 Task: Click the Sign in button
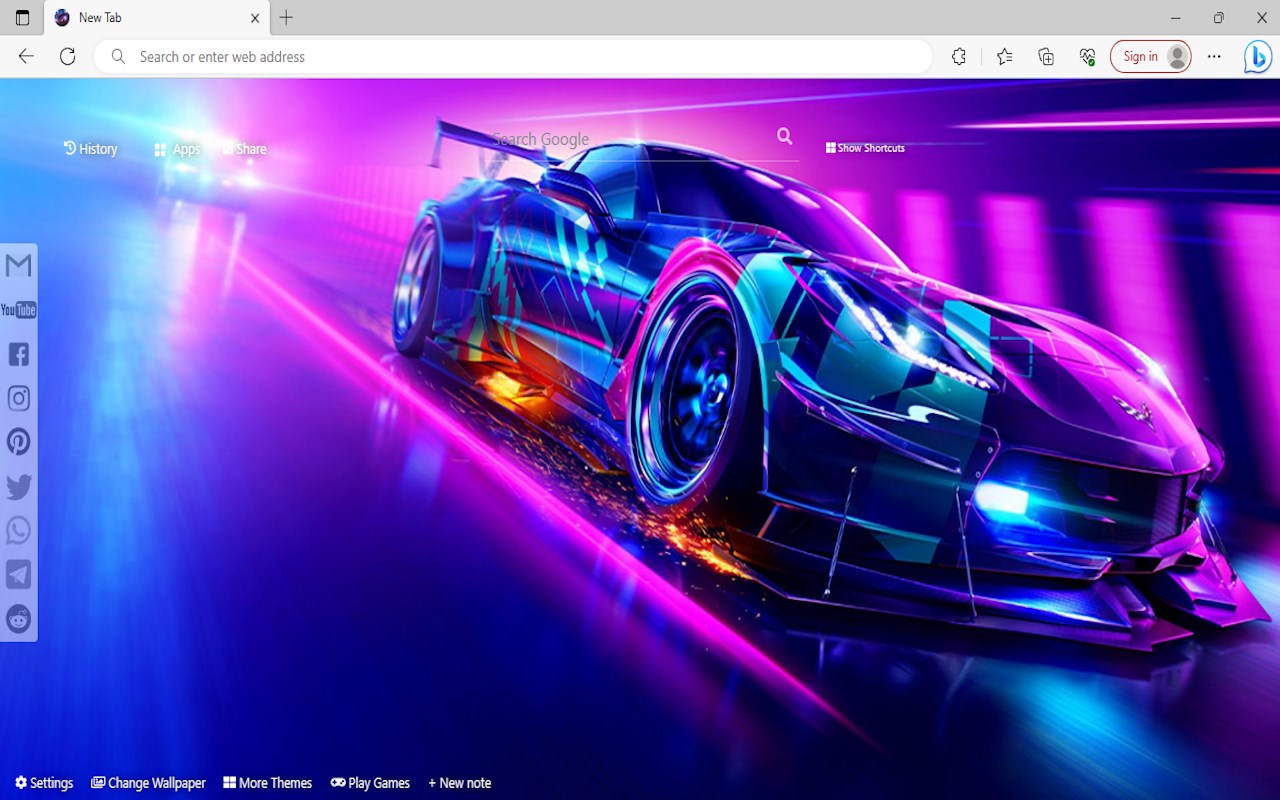(1150, 57)
